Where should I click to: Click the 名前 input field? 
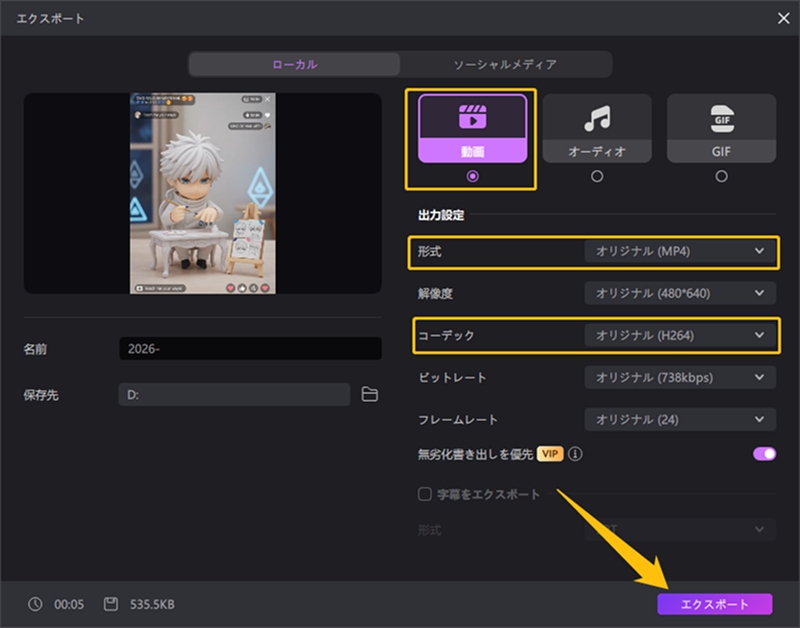(x=250, y=348)
